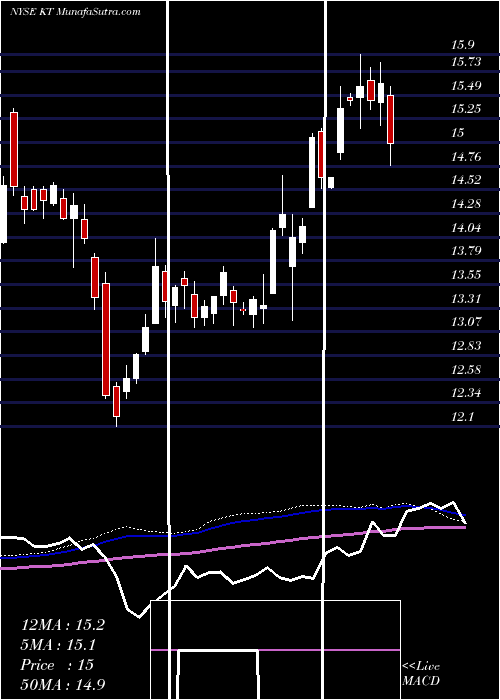The image size is (500, 700).
Task: Select the 12.58 price axis label
Action: click(x=466, y=370)
